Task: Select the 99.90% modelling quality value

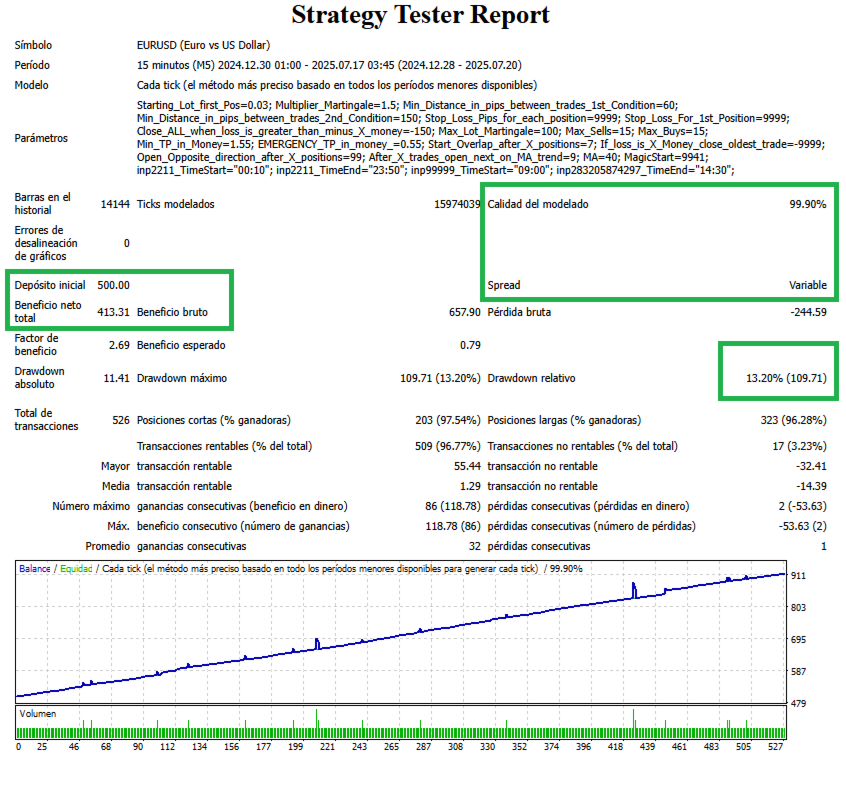Action: (808, 204)
